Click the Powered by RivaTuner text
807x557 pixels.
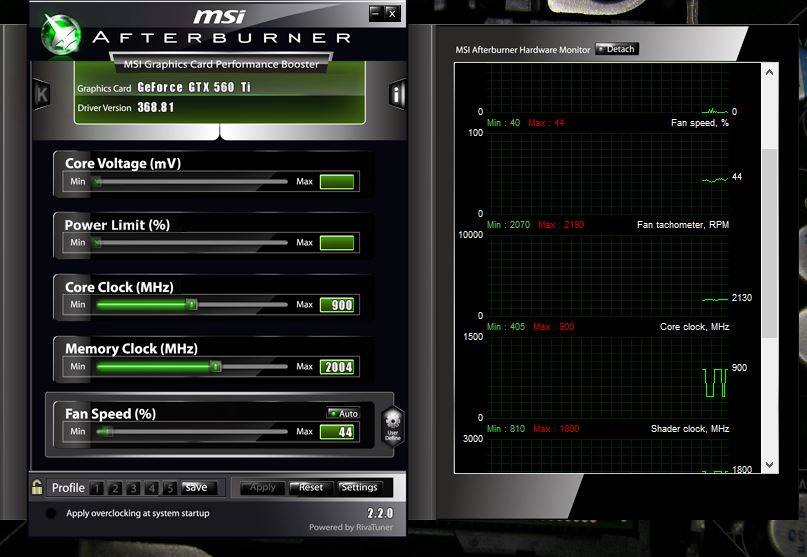[x=350, y=527]
